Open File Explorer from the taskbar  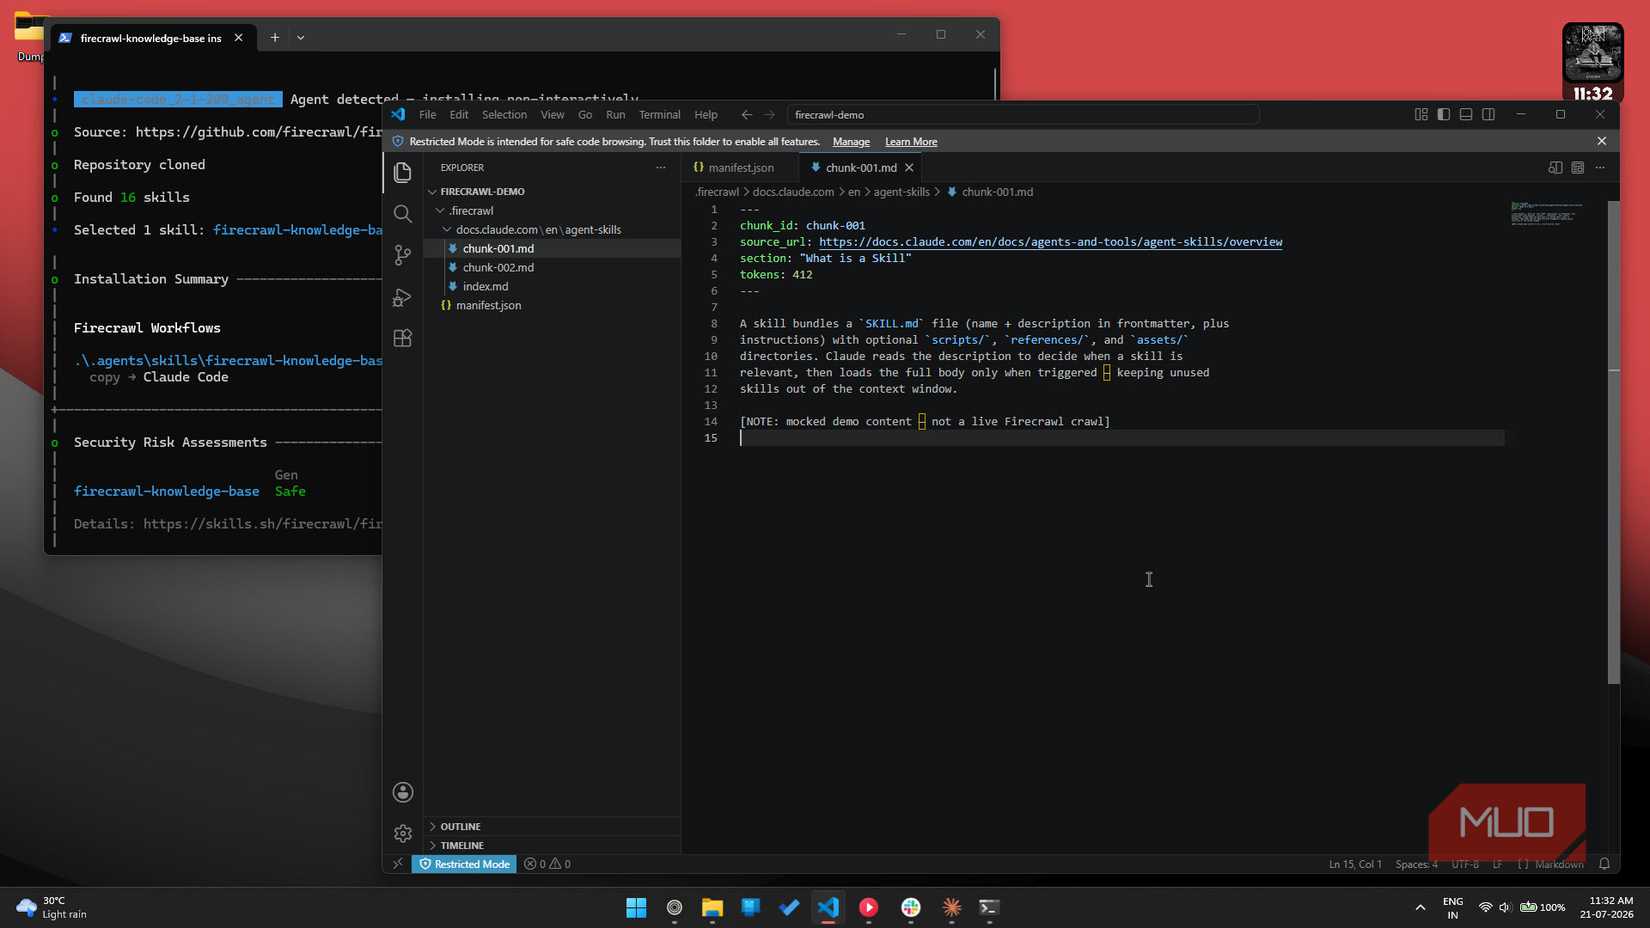coord(712,907)
